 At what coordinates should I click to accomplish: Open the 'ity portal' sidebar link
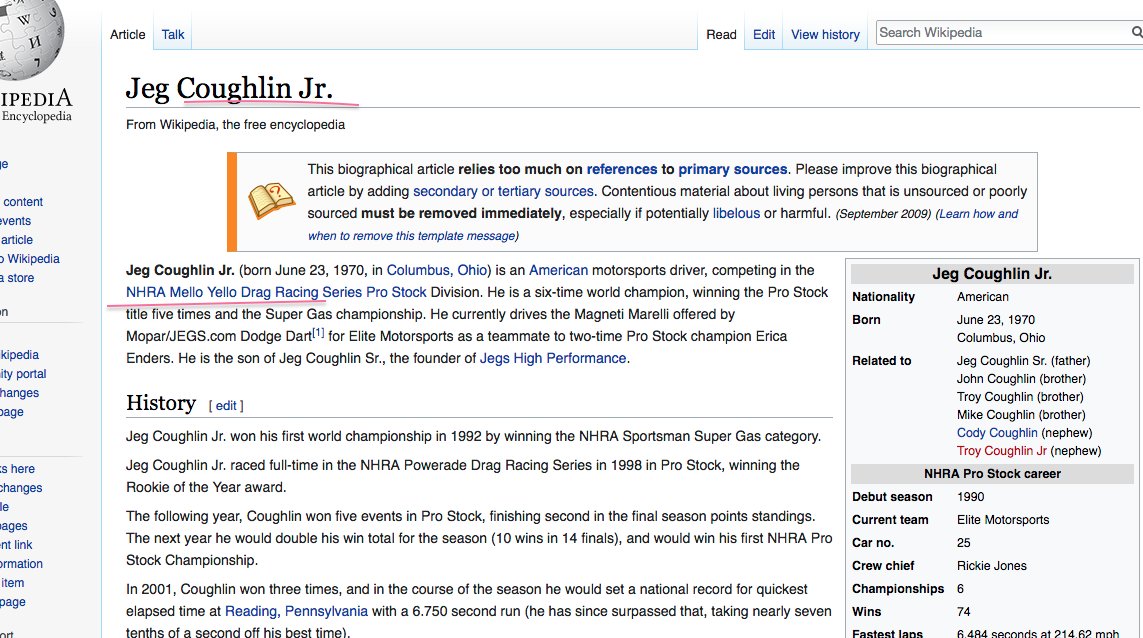click(x=23, y=374)
